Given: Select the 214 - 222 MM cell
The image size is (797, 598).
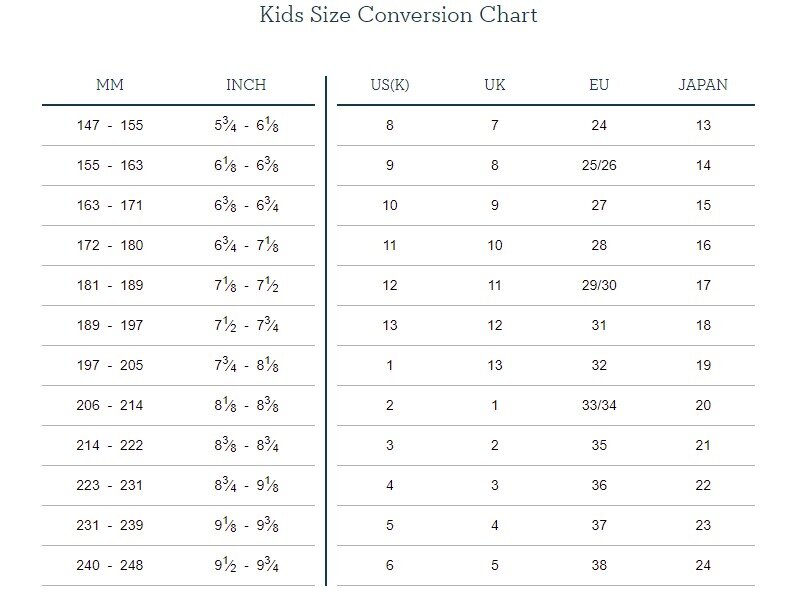Looking at the screenshot, I should (x=110, y=446).
